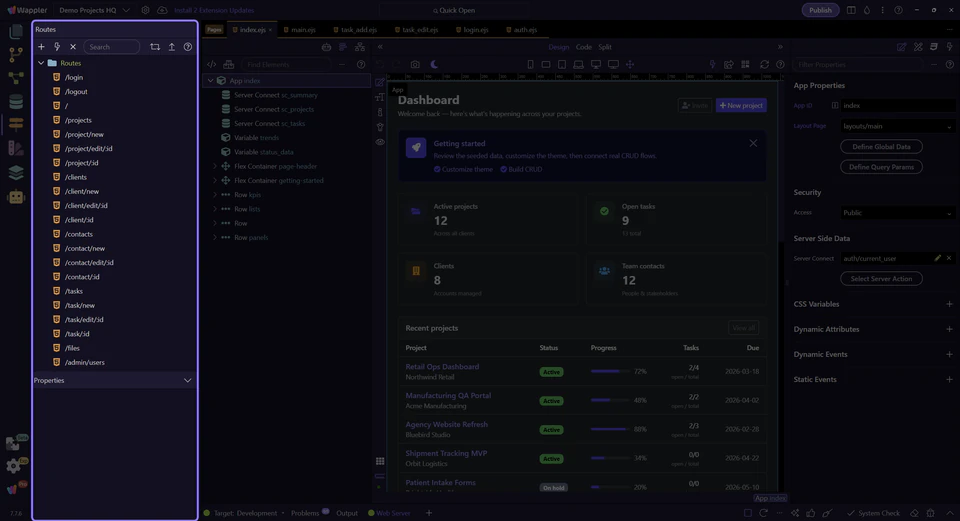
Task: Click the thumbs up icon in status bar
Action: click(811, 513)
